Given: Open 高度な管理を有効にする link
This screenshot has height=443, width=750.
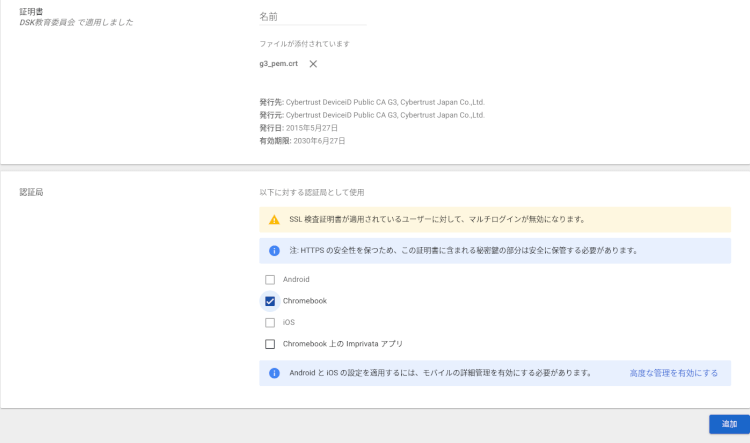Looking at the screenshot, I should click(673, 373).
